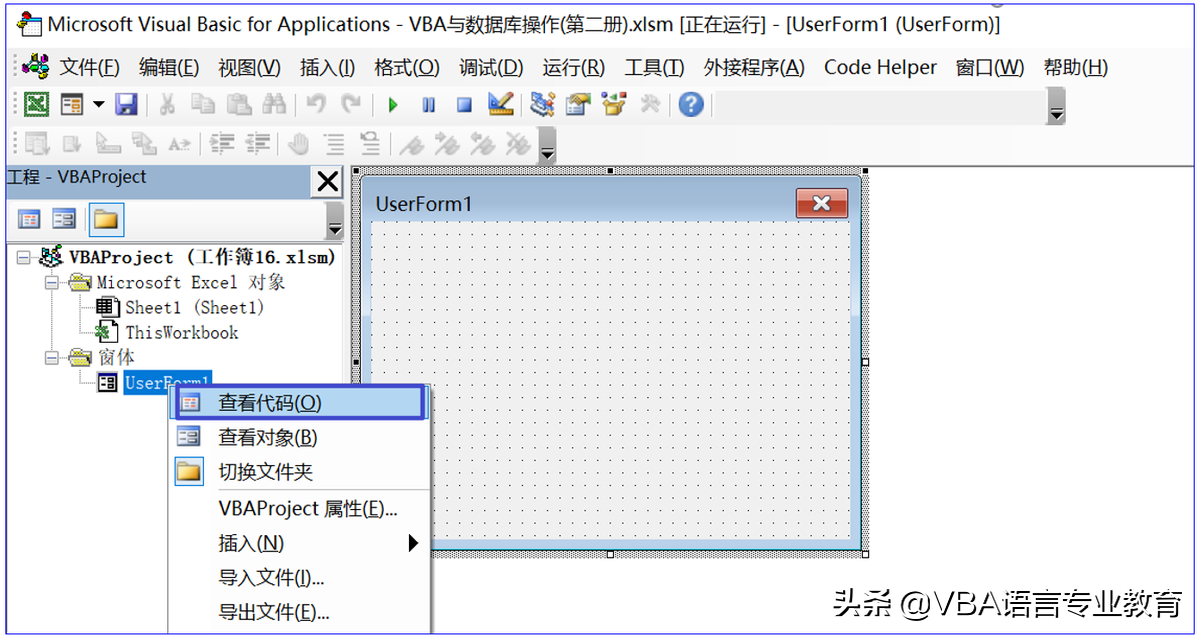Open the Project Explorer icon
The image size is (1200, 637).
543,104
